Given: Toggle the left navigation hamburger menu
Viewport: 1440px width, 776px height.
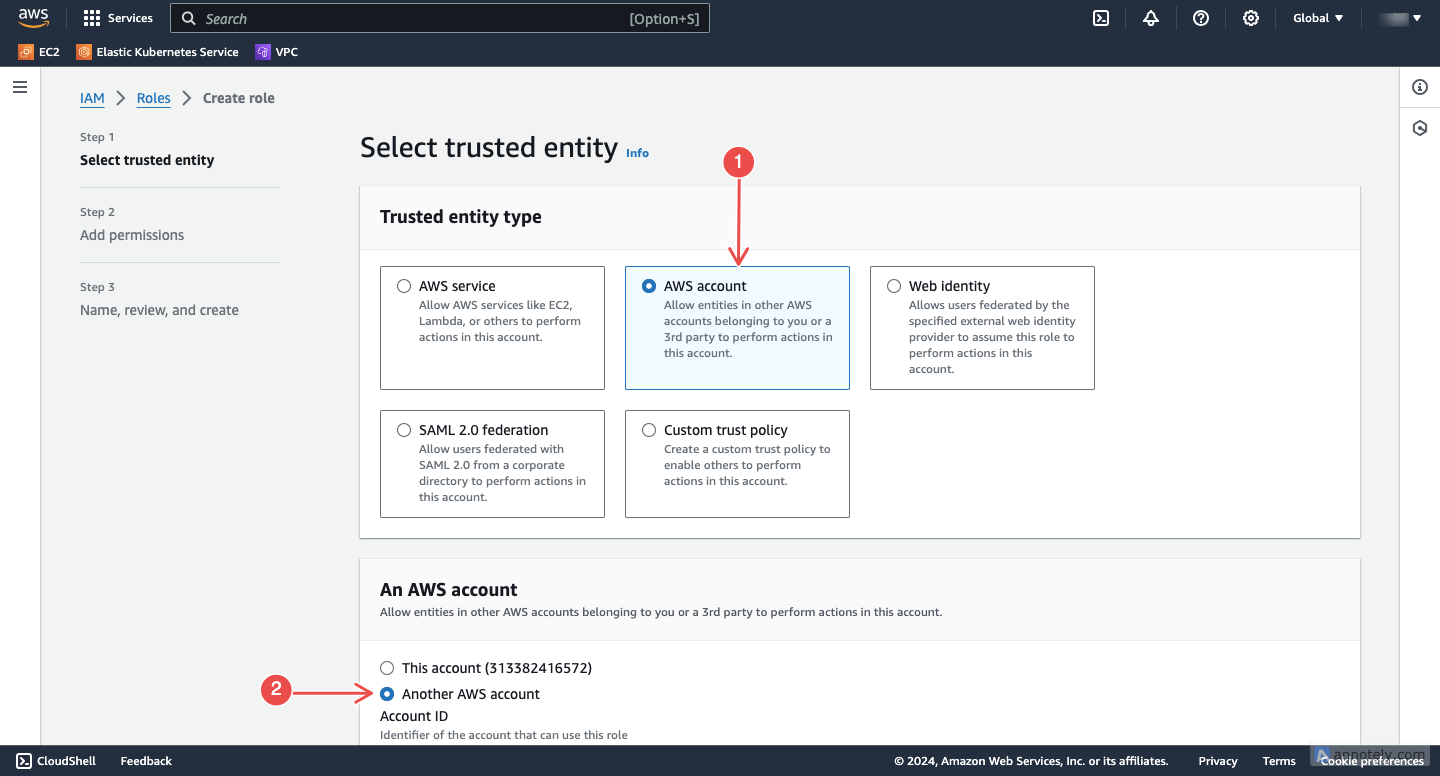Looking at the screenshot, I should pyautogui.click(x=19, y=86).
